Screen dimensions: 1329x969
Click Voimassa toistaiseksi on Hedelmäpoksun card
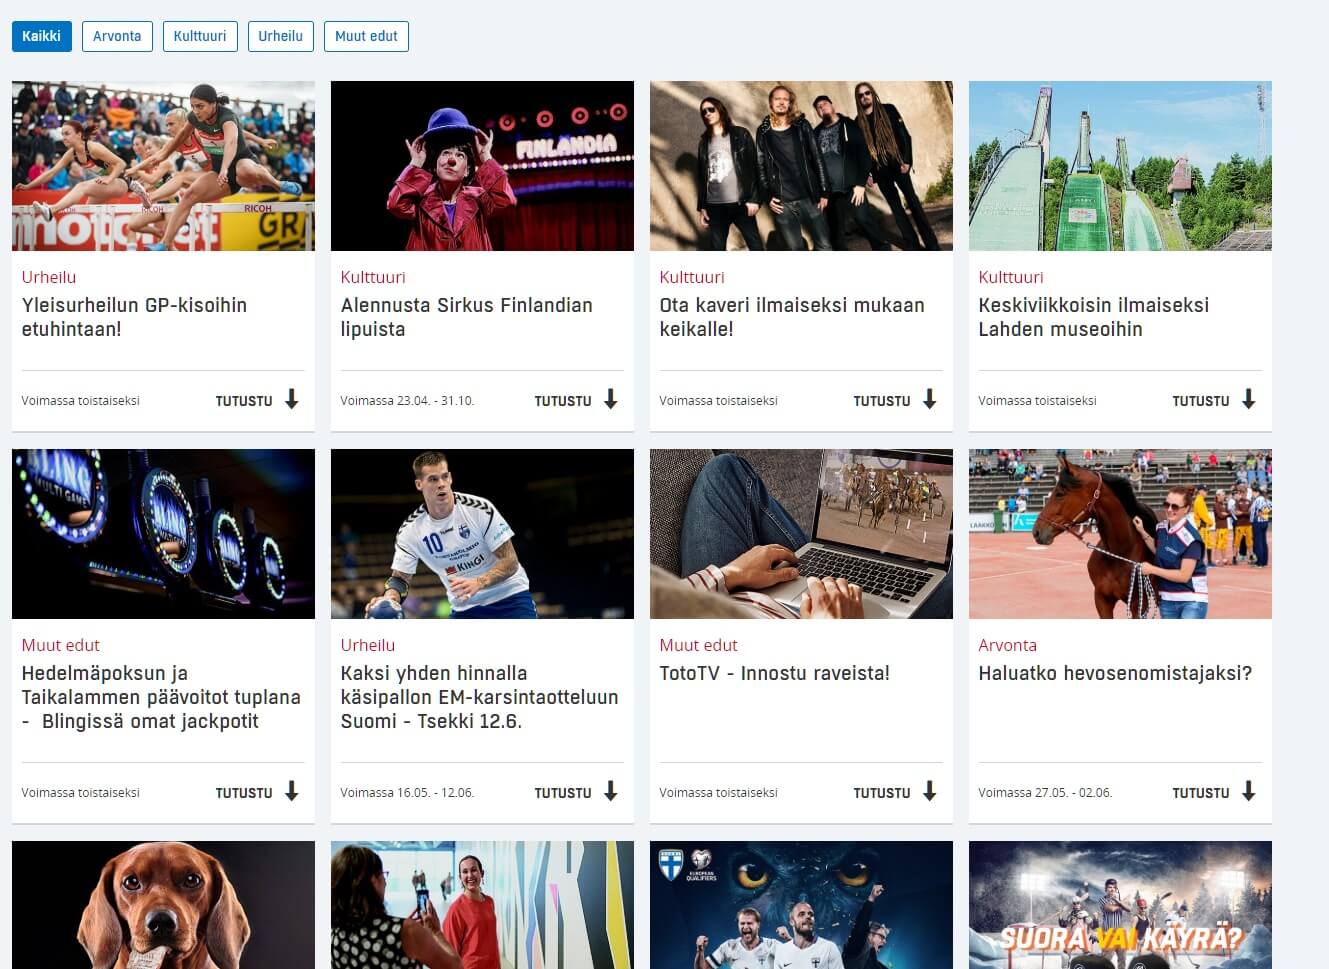coord(81,793)
